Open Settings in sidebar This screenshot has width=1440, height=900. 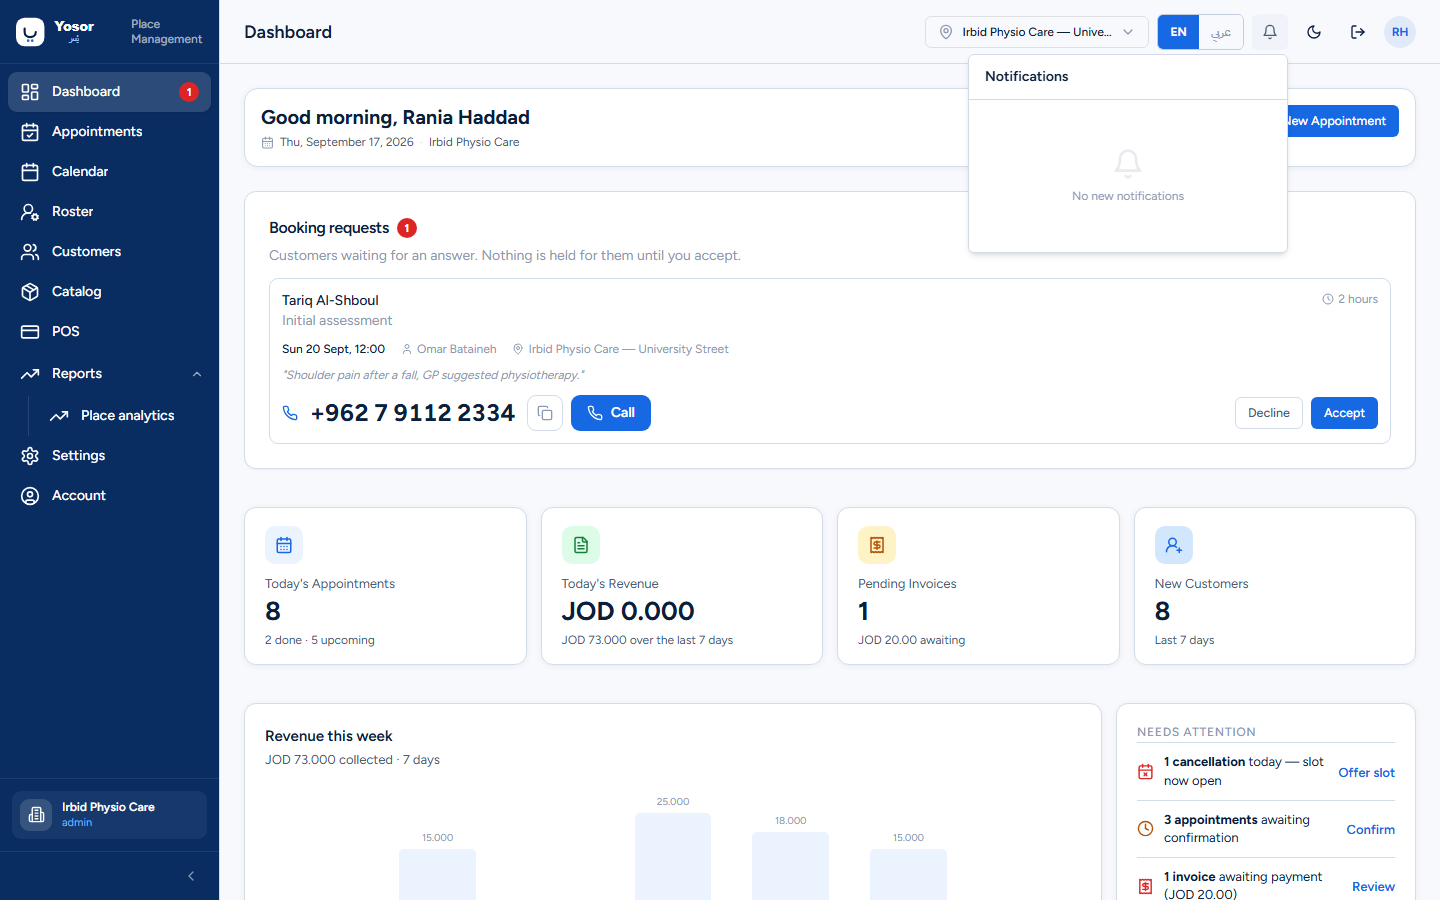click(x=110, y=456)
